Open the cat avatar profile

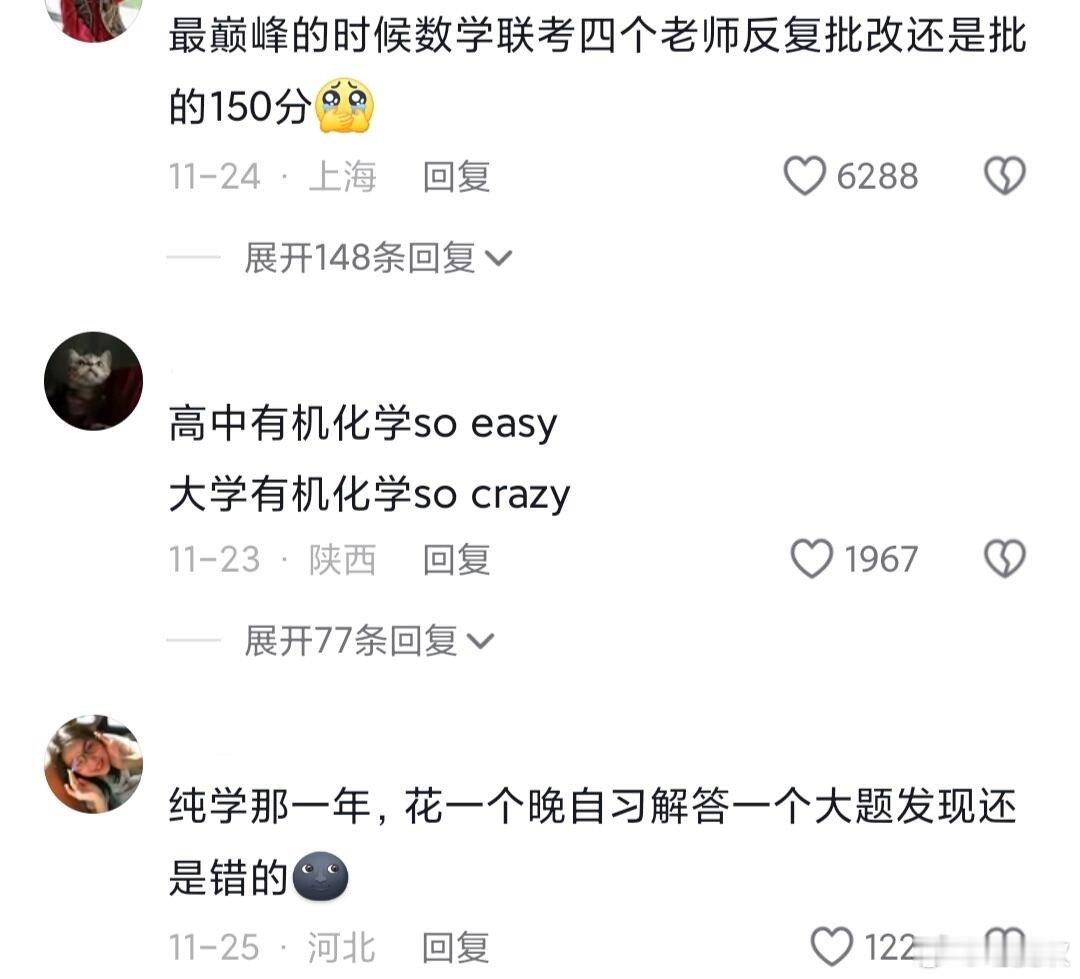tap(94, 381)
